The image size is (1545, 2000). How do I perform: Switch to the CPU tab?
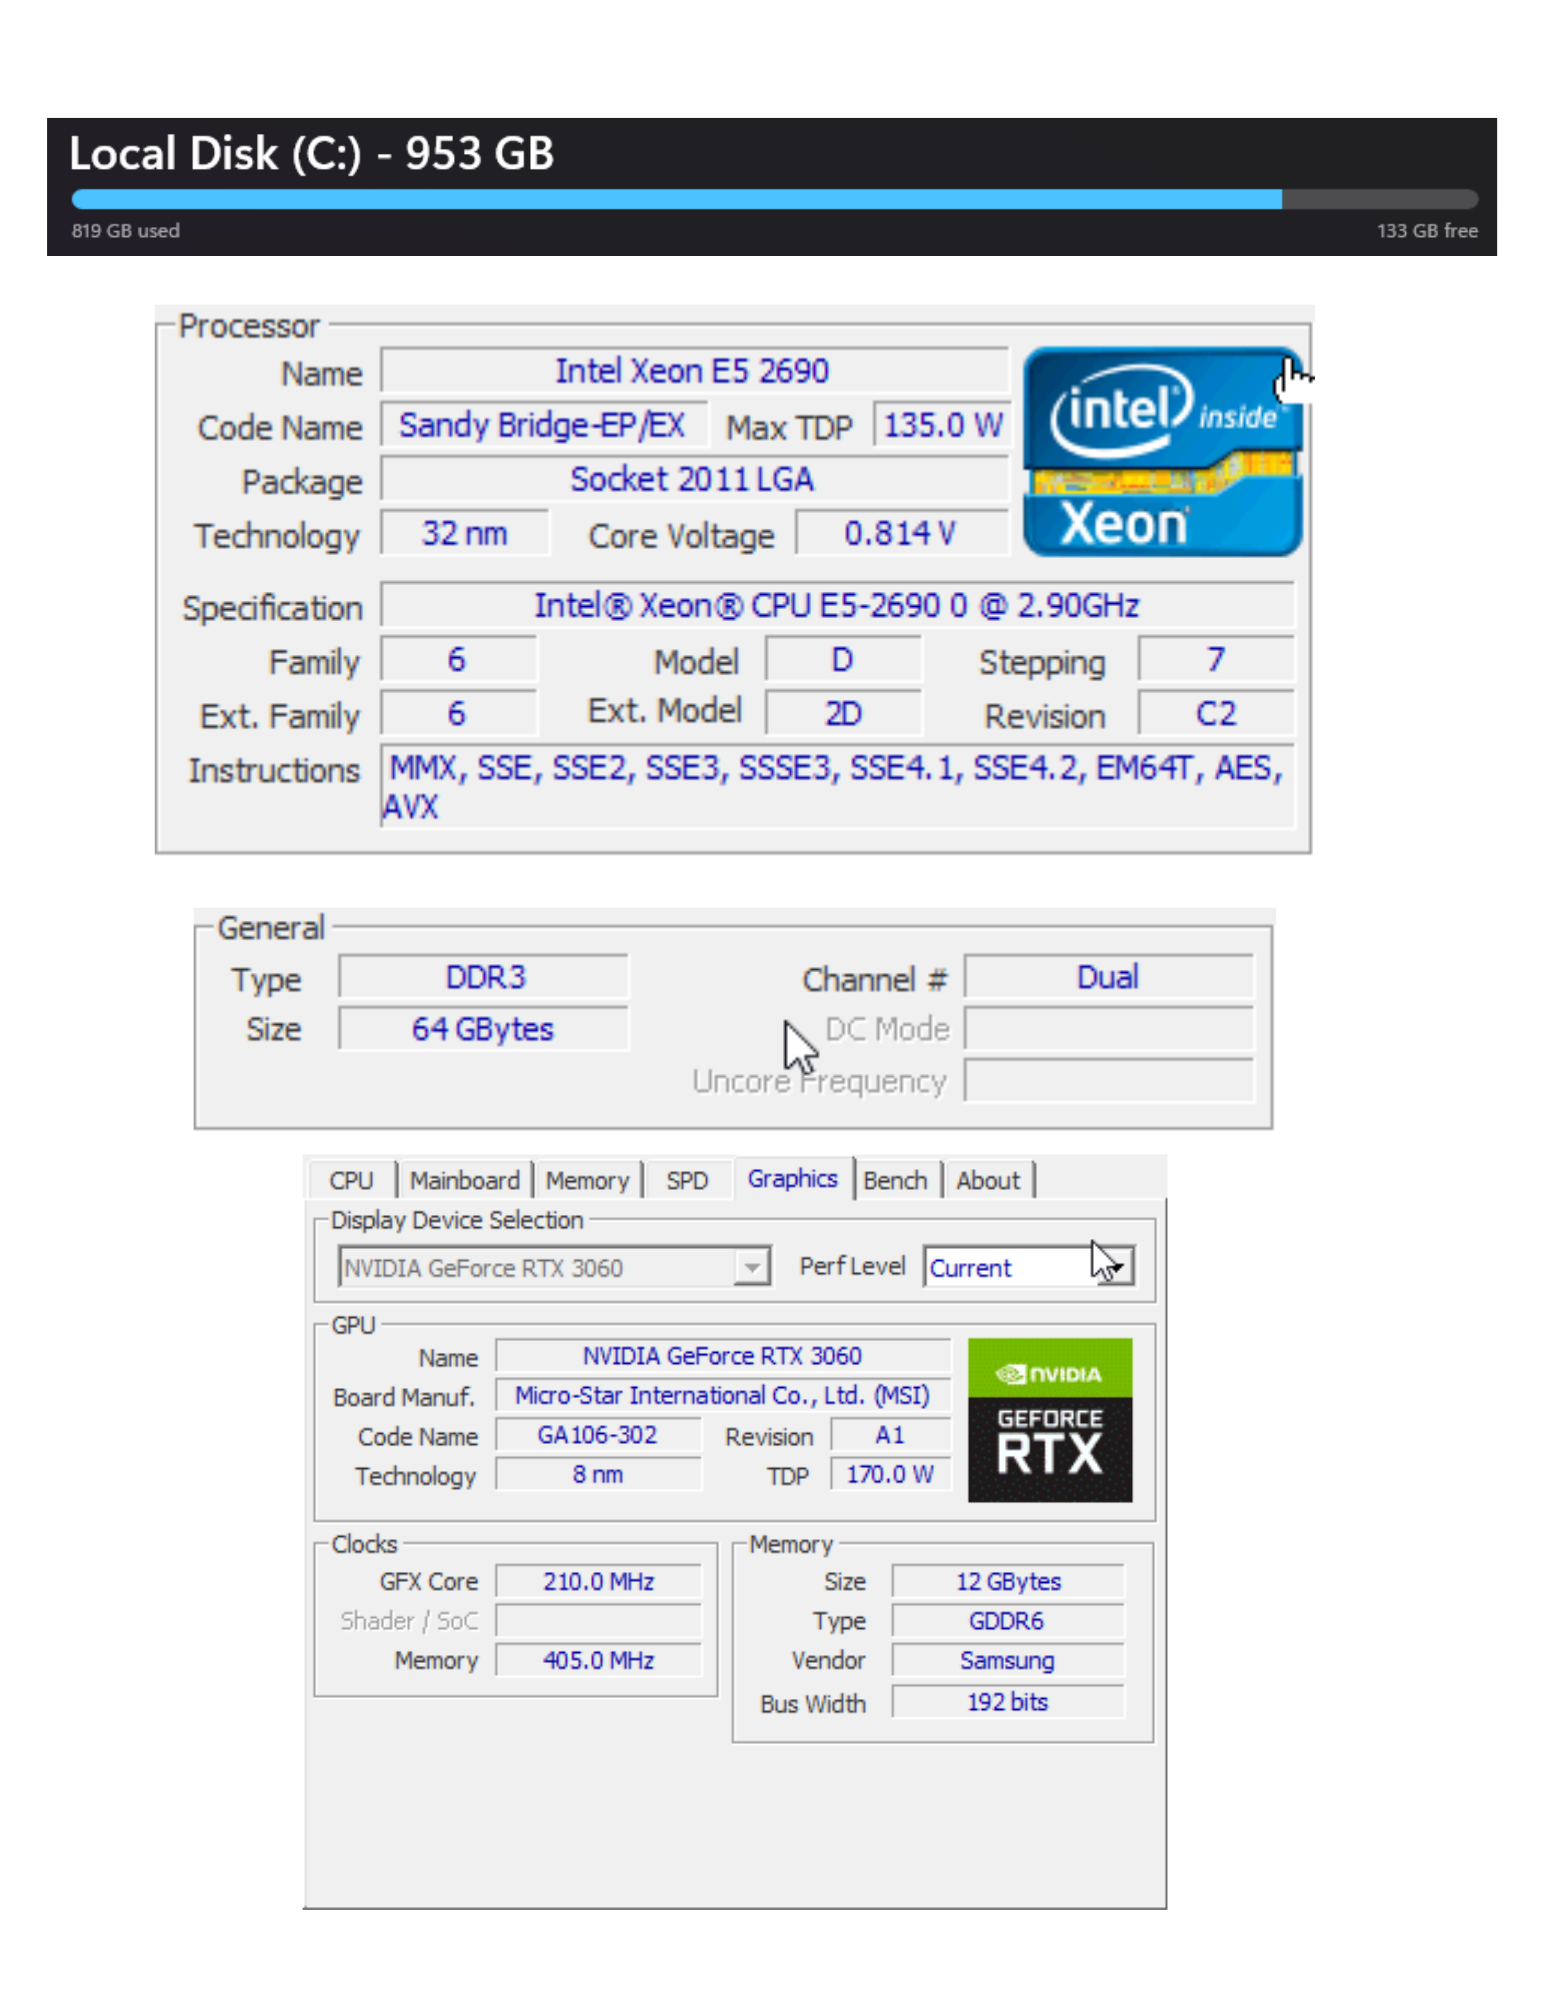(x=350, y=1180)
